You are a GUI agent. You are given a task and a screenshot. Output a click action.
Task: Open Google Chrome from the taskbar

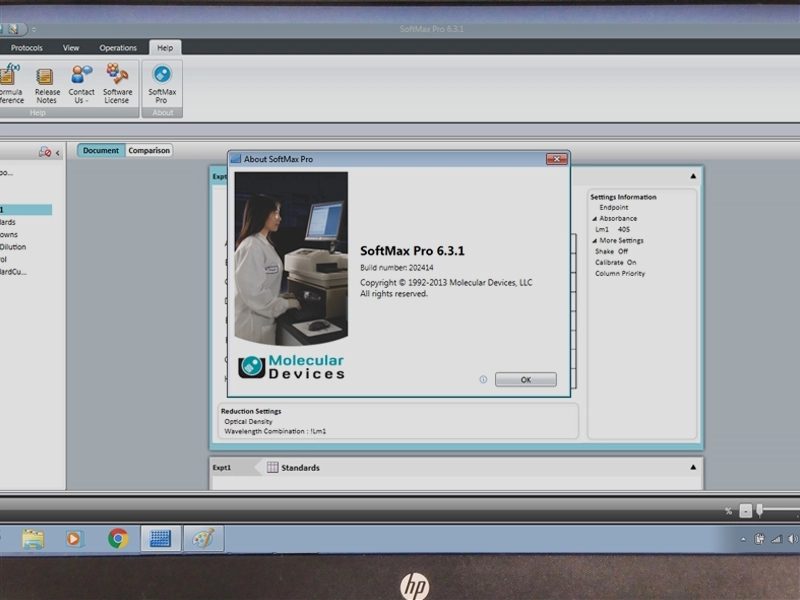[x=118, y=539]
